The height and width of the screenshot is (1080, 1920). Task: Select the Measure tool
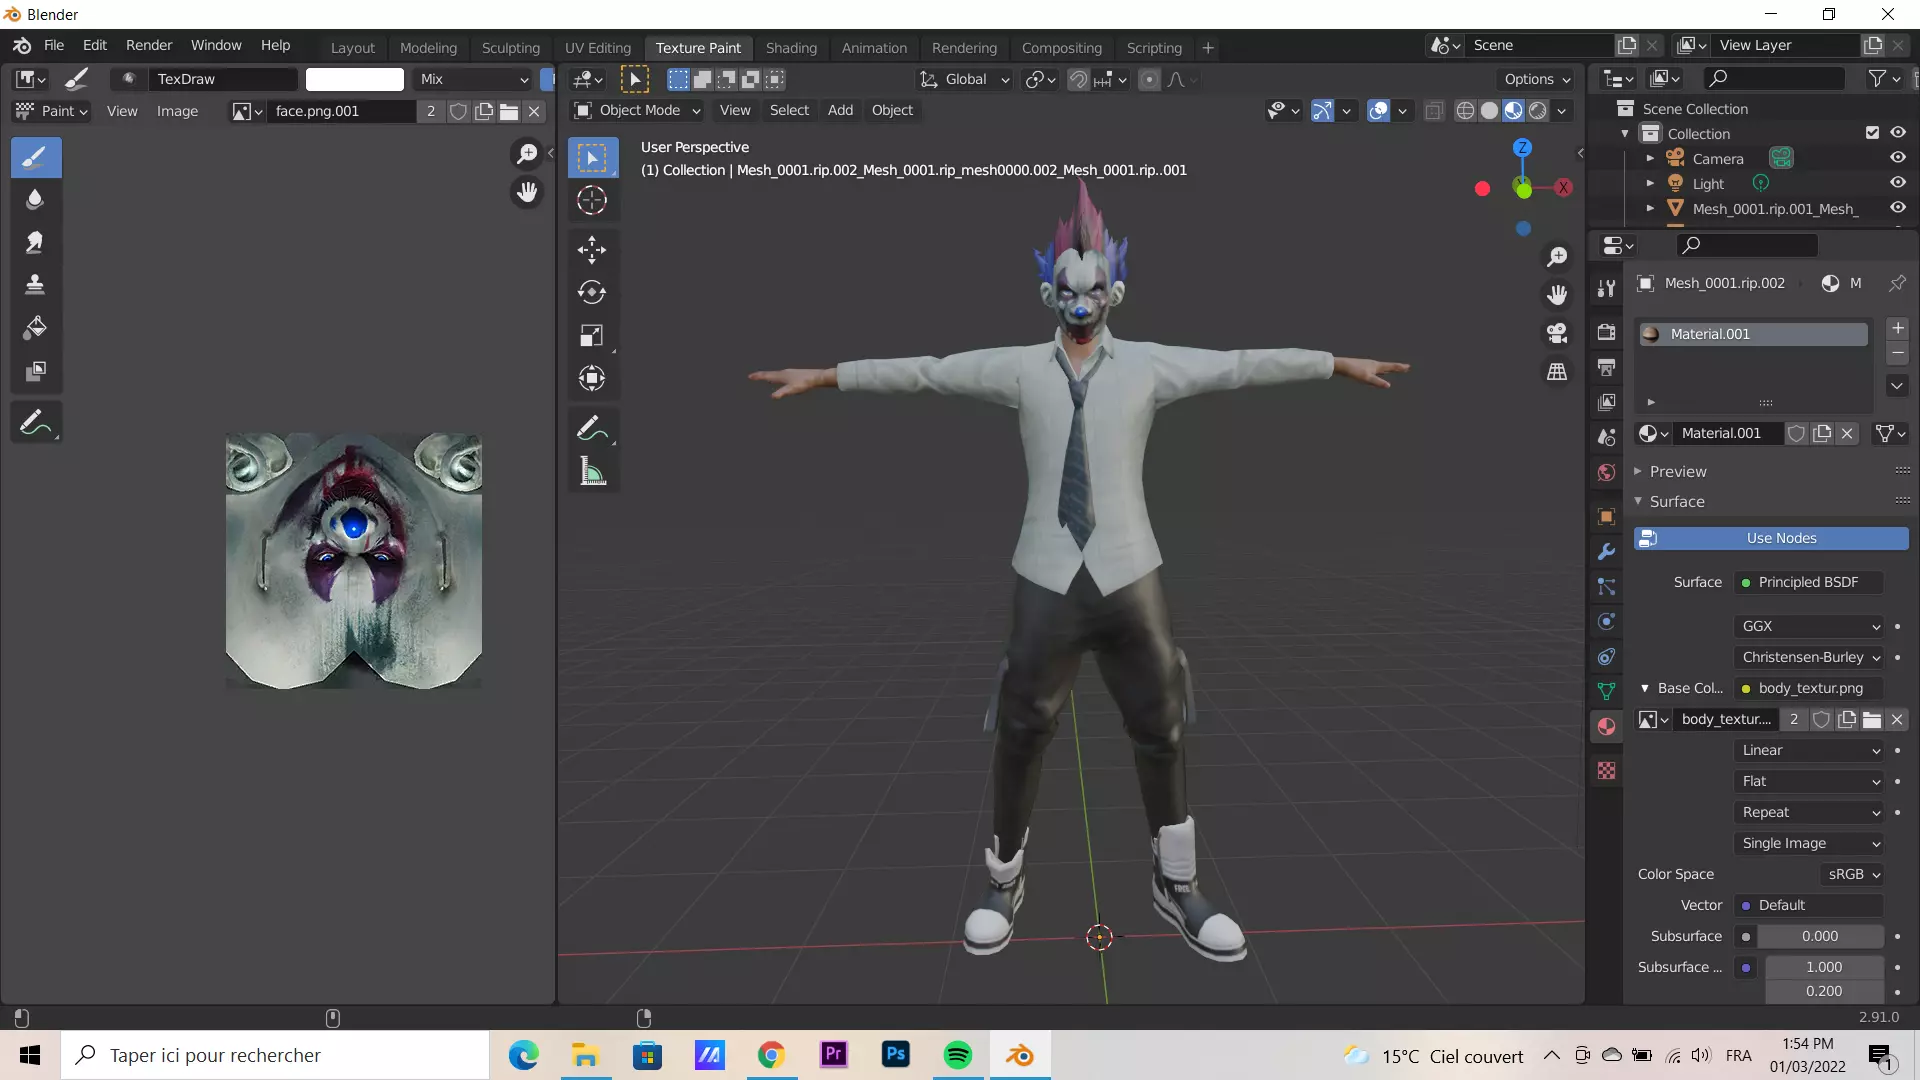[x=592, y=472]
